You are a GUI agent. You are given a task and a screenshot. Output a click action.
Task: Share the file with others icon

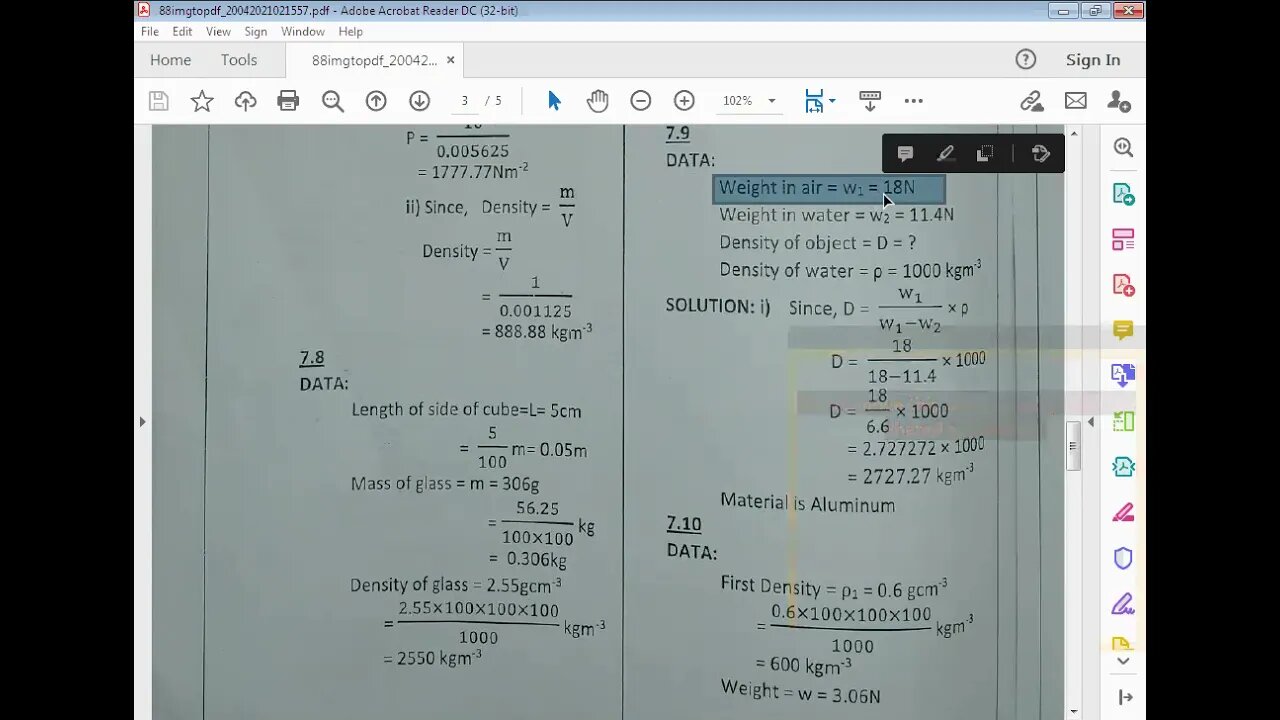pos(1119,101)
